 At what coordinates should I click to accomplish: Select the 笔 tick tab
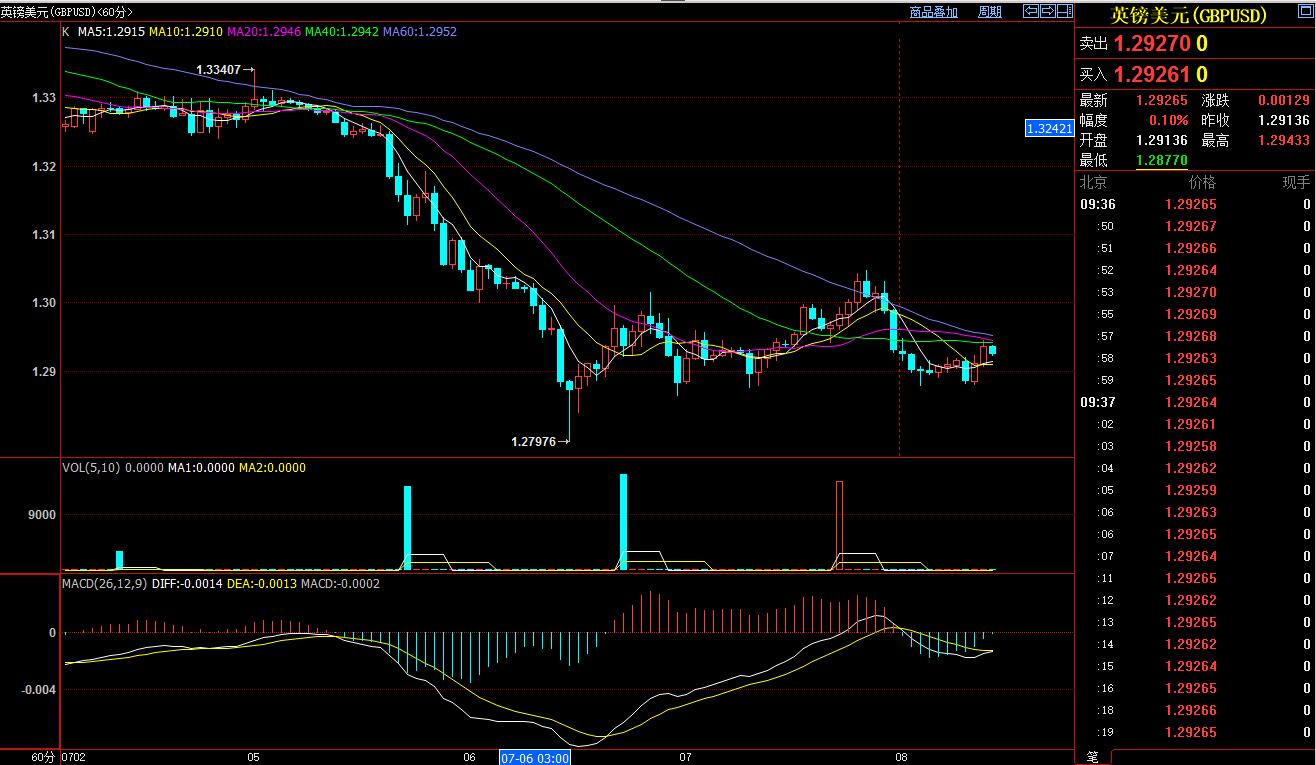click(x=1092, y=756)
